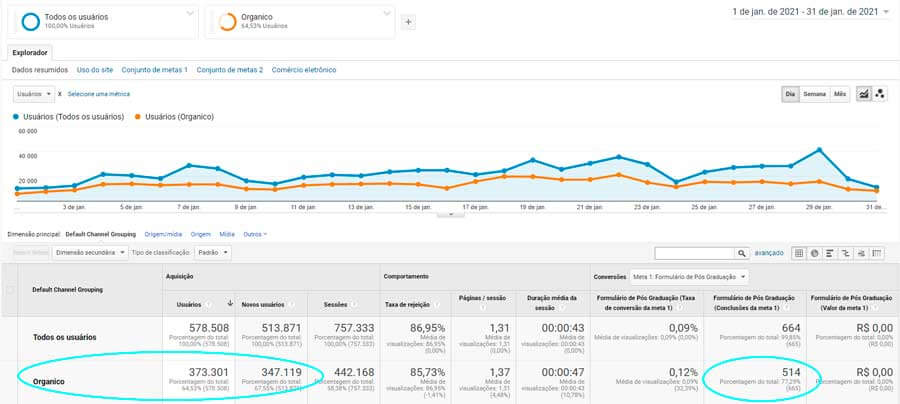Open the Comércio eletrônico tab
This screenshot has width=900, height=404.
point(304,70)
